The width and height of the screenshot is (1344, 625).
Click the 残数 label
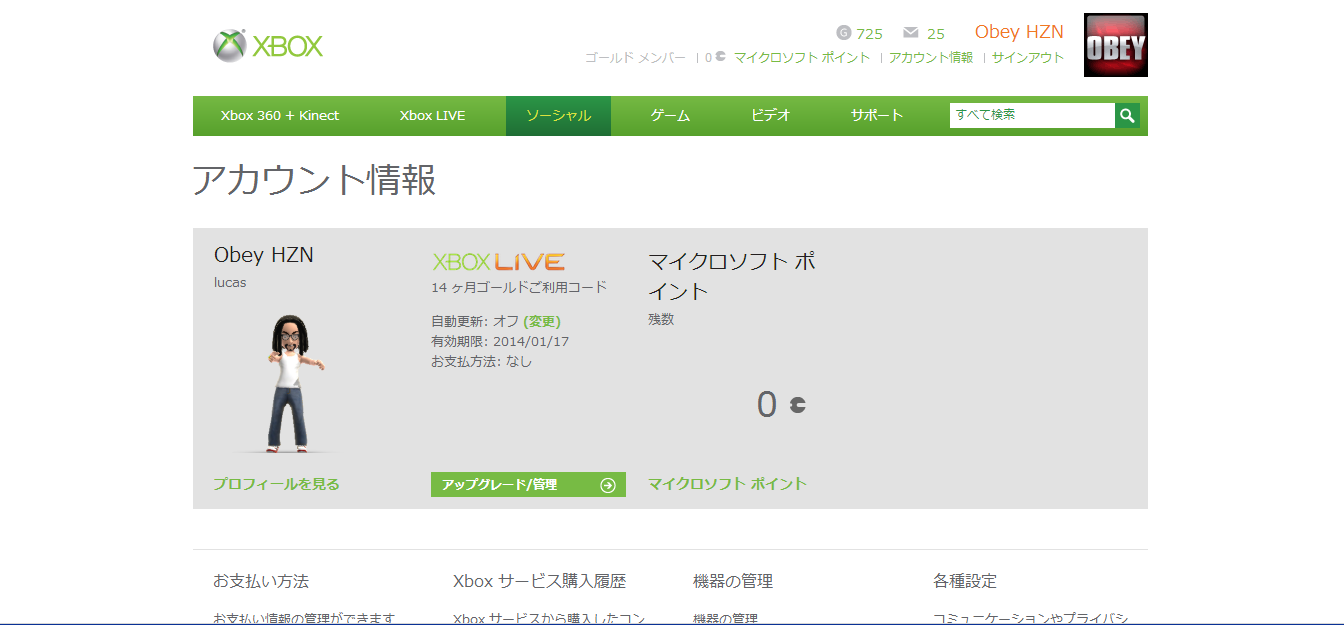click(x=661, y=320)
